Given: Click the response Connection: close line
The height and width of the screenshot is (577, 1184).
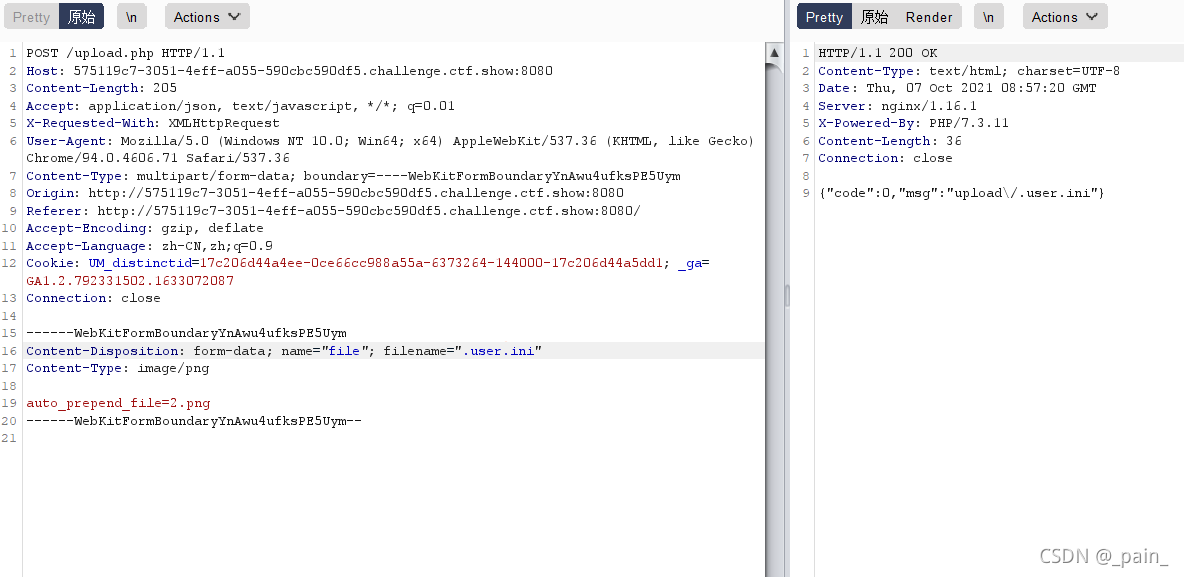Looking at the screenshot, I should coord(886,158).
